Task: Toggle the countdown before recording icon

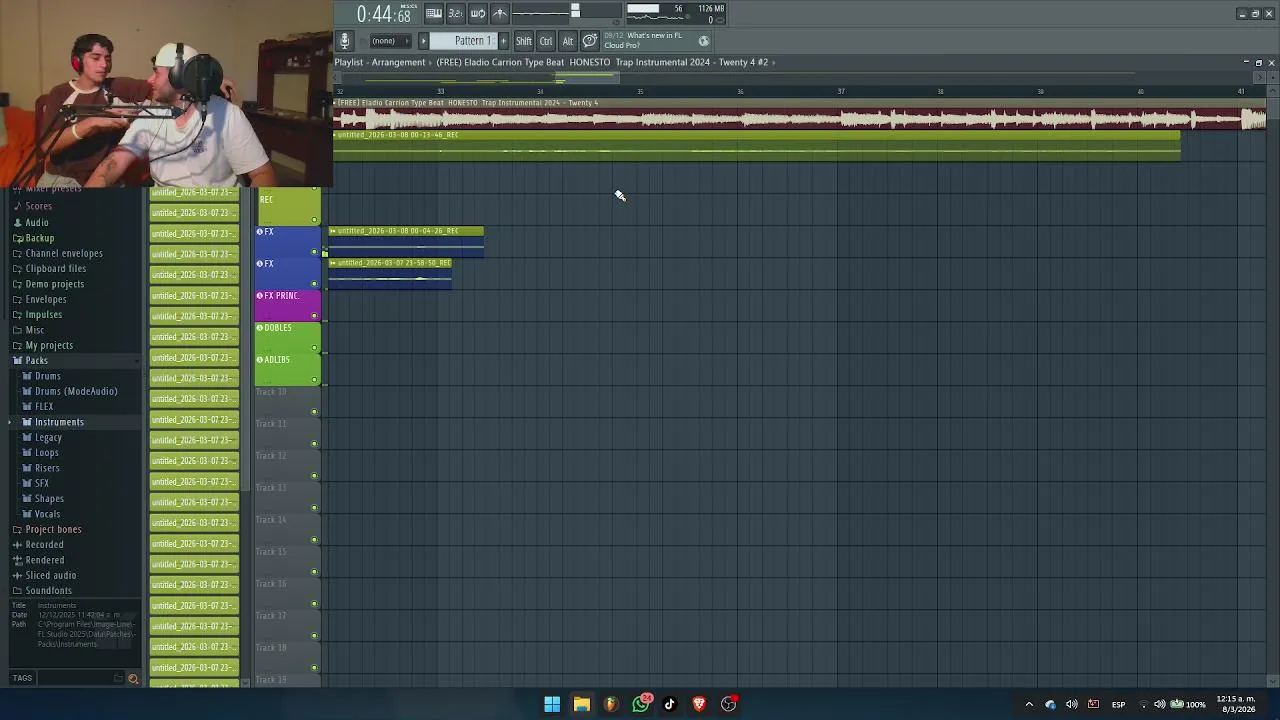Action: coord(455,13)
